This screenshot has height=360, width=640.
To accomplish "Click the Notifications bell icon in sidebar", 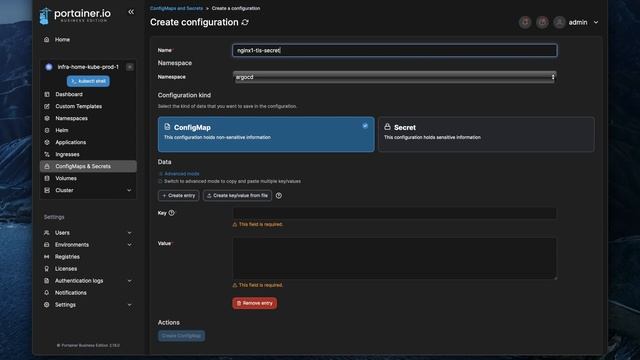I will pyautogui.click(x=47, y=293).
